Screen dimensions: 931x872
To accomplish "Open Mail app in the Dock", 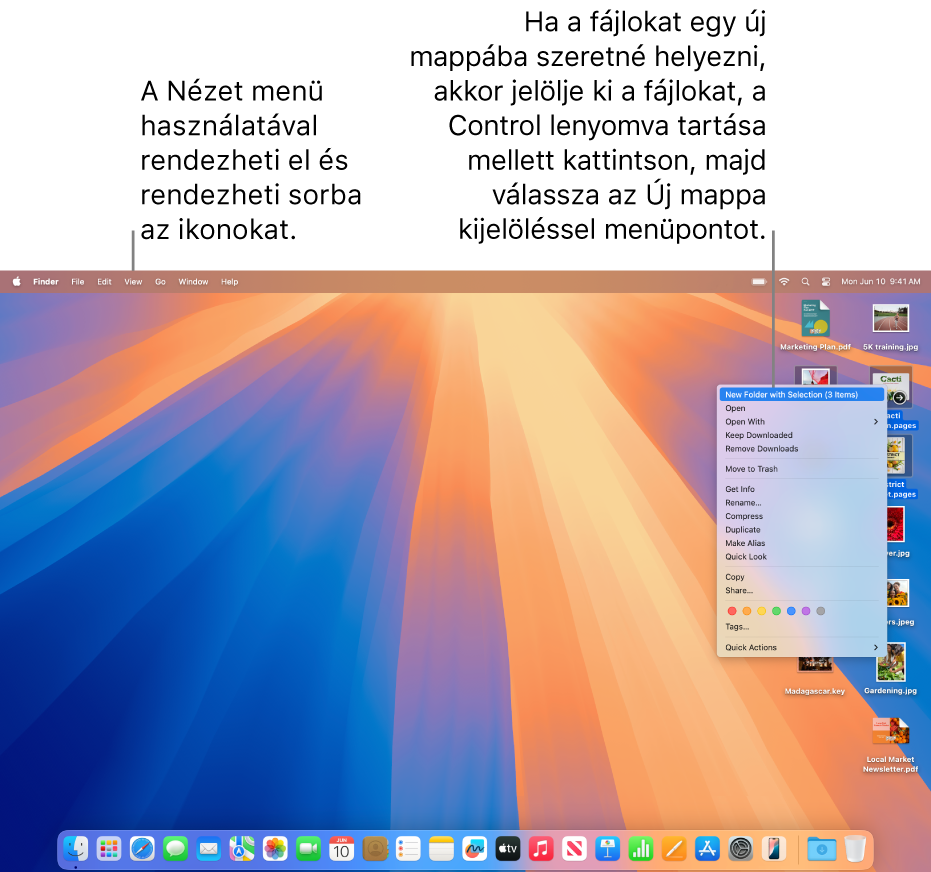I will tap(208, 849).
